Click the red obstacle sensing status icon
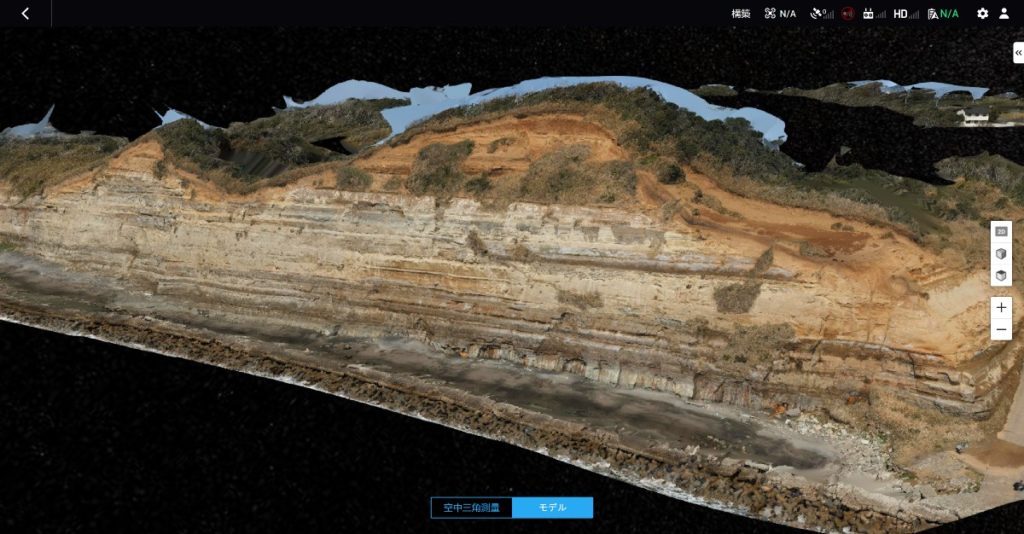This screenshot has width=1024, height=534. (x=848, y=13)
